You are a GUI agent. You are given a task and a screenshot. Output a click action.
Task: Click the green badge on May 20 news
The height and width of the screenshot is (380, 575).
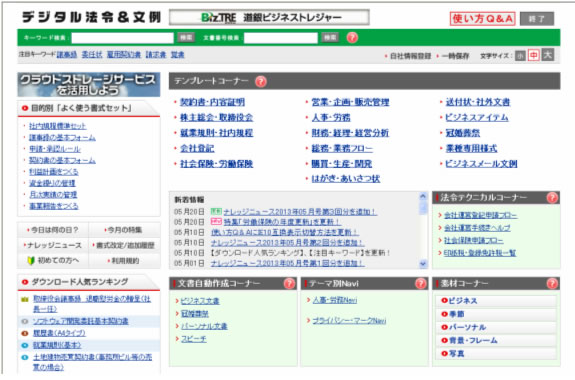pyautogui.click(x=216, y=211)
